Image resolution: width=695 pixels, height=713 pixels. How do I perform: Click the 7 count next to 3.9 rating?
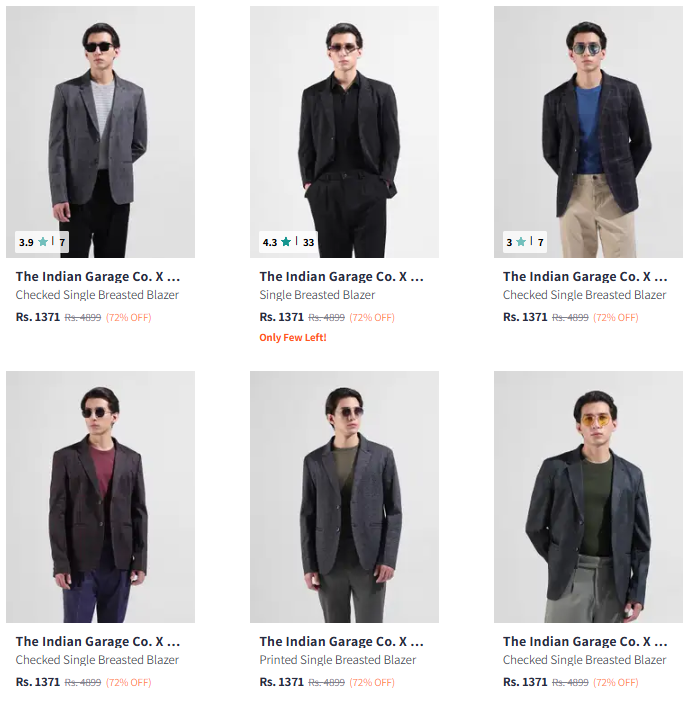pyautogui.click(x=62, y=242)
